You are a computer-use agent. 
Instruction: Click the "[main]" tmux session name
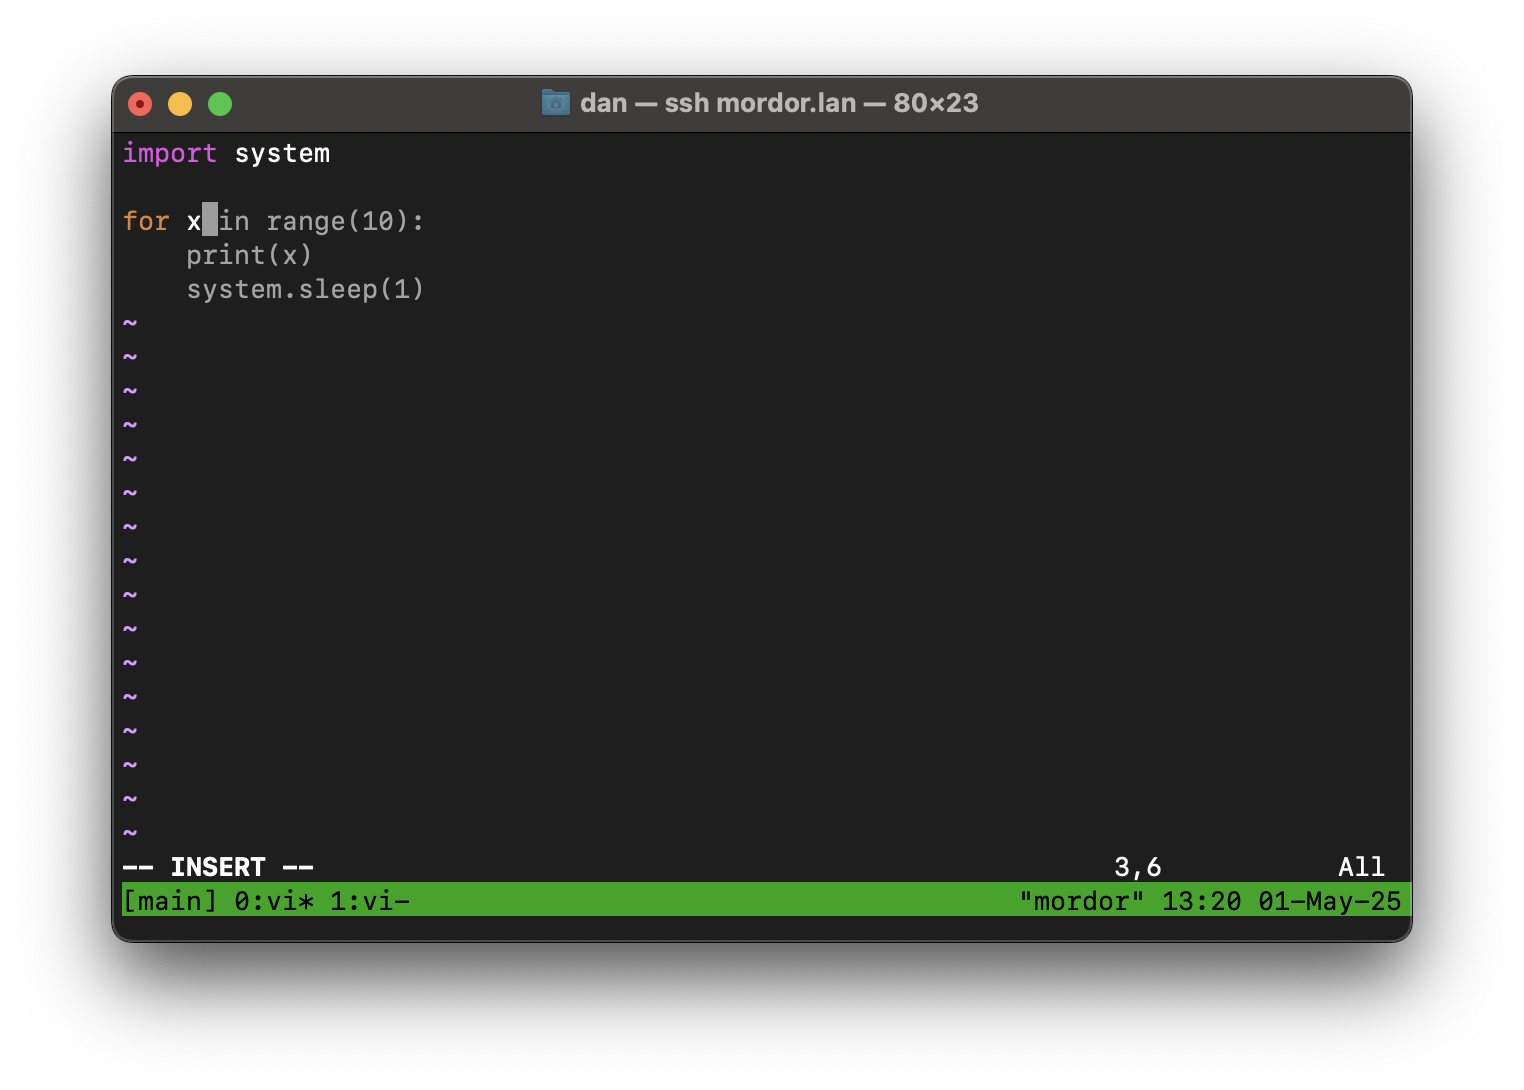[x=170, y=901]
